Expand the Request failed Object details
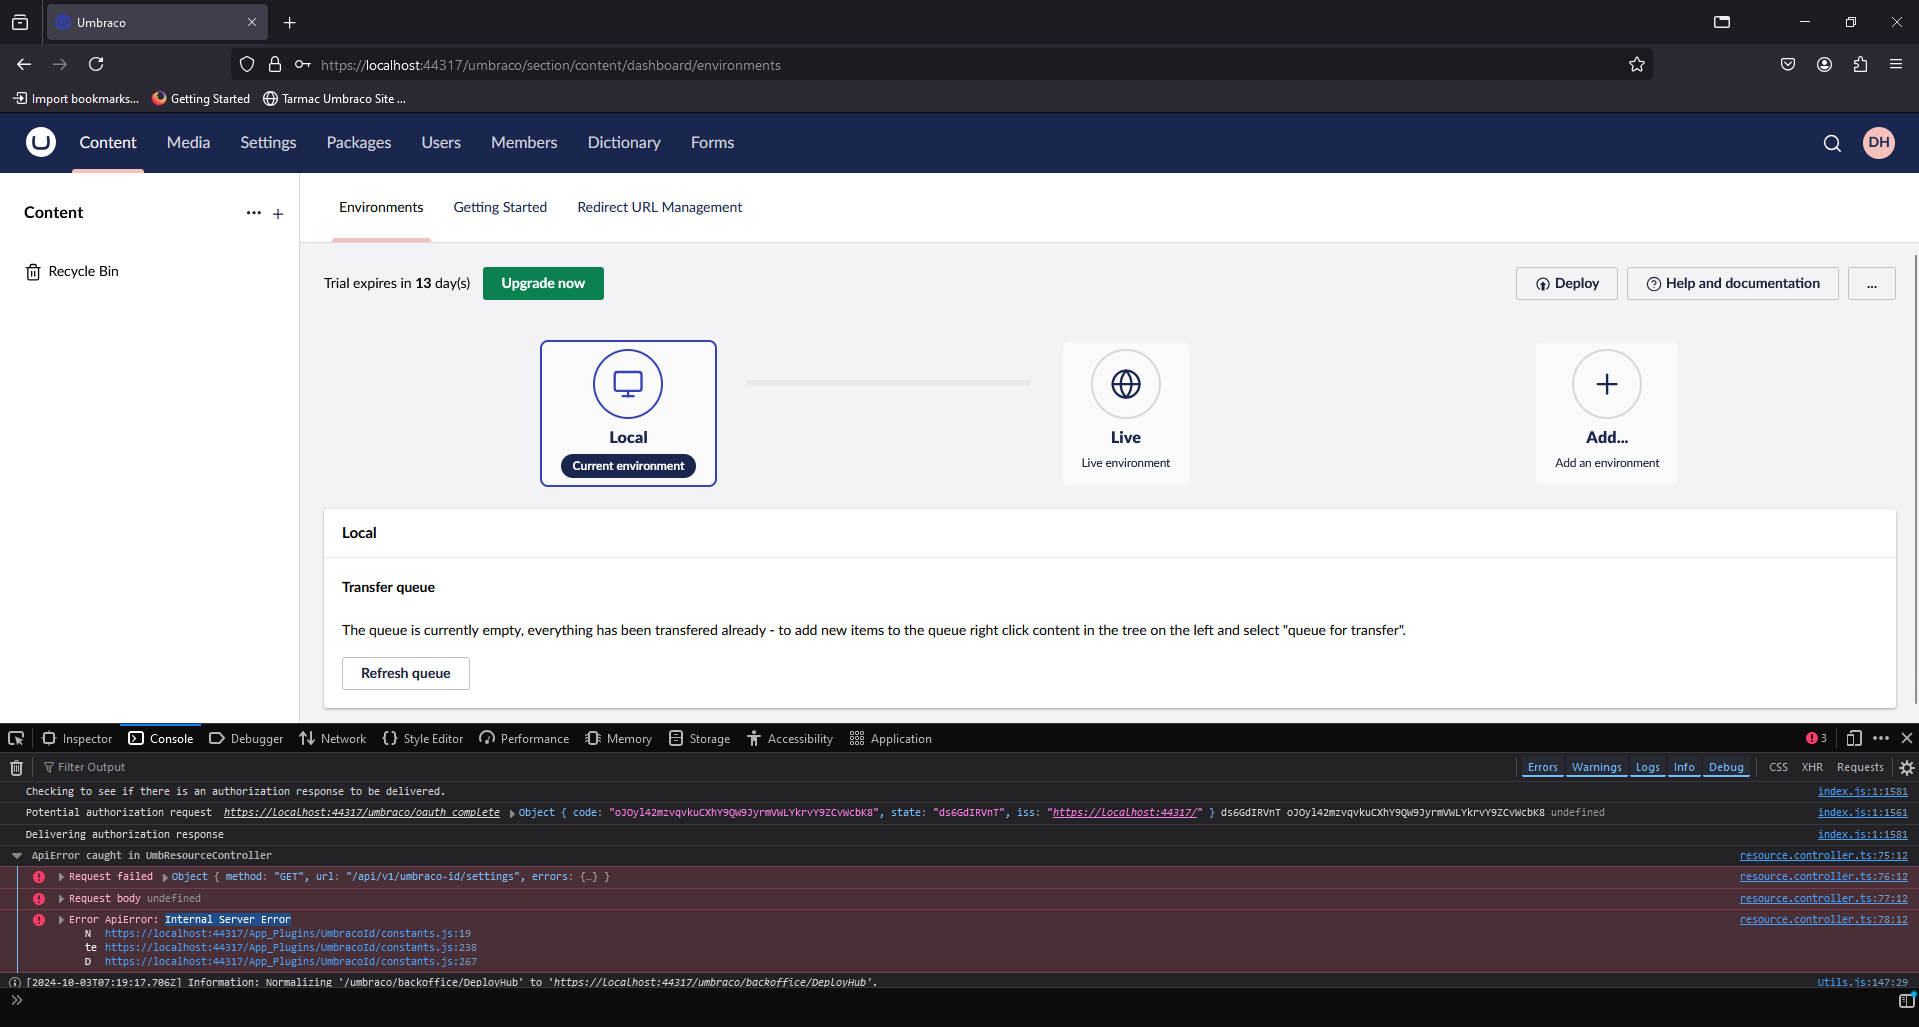 [165, 877]
